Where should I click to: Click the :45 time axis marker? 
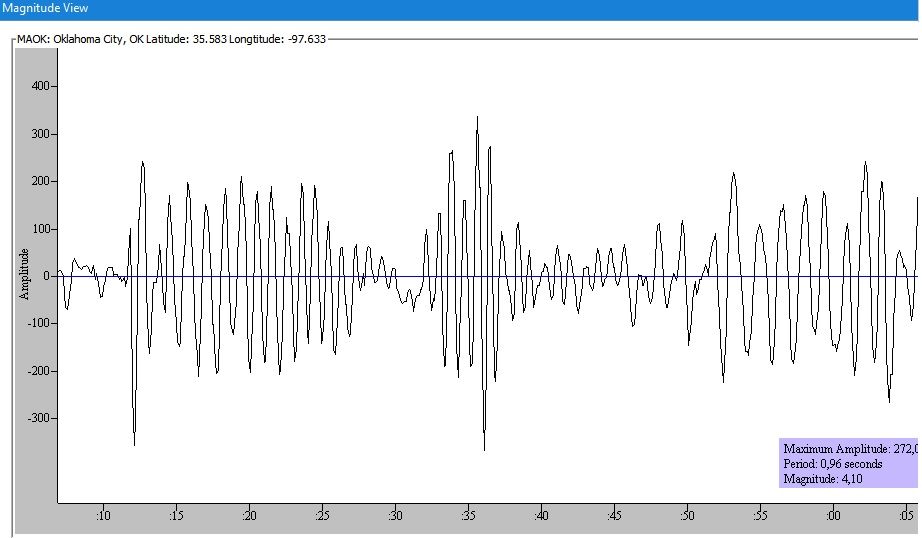(x=614, y=516)
